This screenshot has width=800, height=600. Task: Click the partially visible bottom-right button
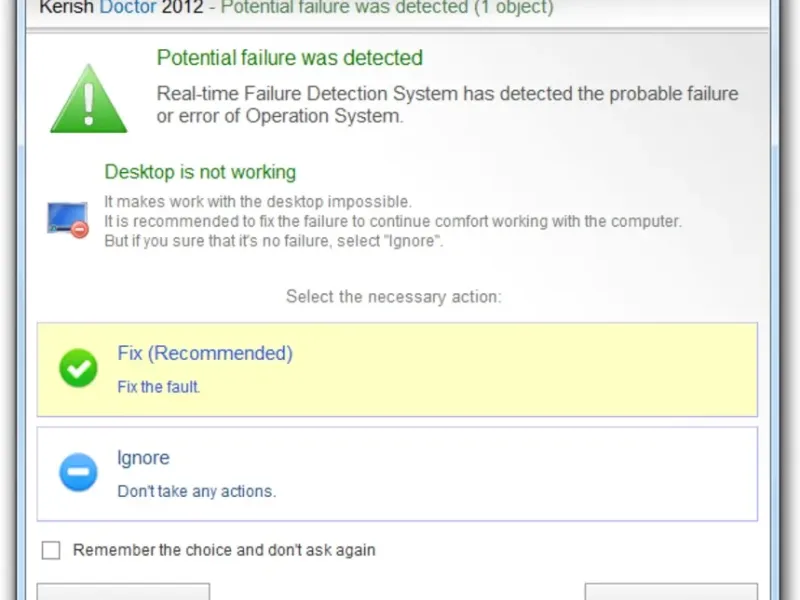[x=671, y=592]
